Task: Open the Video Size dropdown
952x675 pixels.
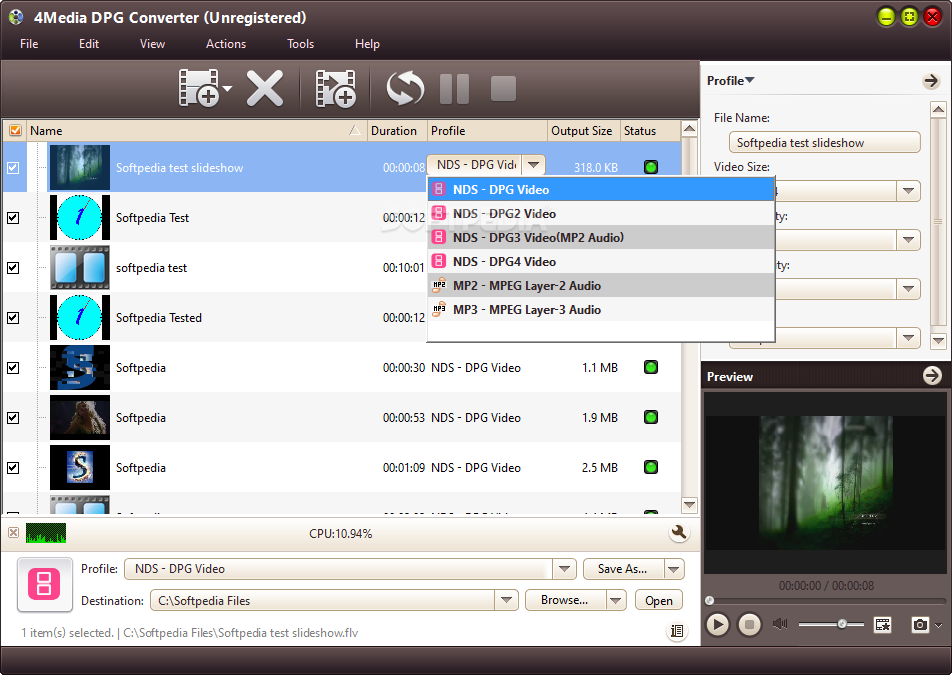Action: click(x=908, y=191)
